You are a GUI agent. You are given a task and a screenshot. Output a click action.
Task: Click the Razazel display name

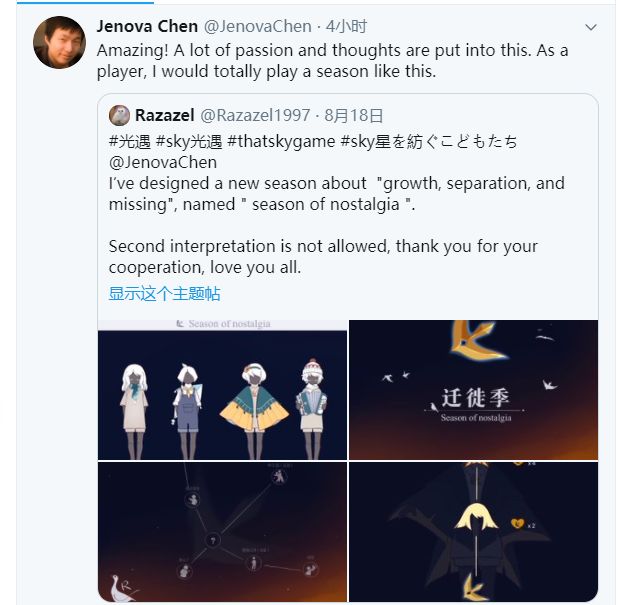(165, 116)
